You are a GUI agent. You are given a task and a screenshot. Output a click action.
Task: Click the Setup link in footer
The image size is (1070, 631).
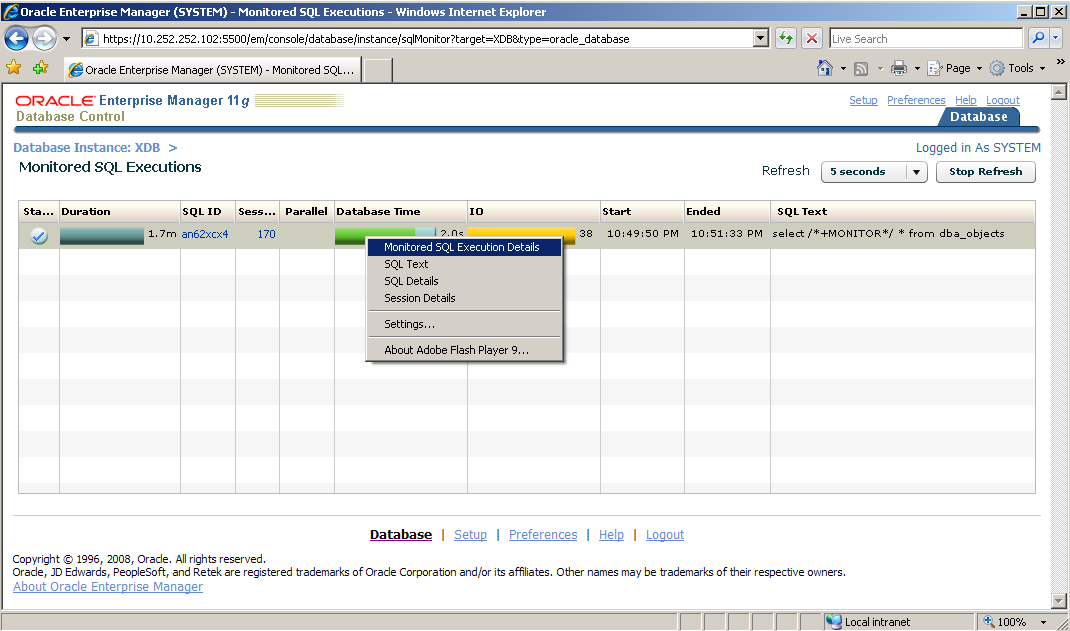click(470, 535)
